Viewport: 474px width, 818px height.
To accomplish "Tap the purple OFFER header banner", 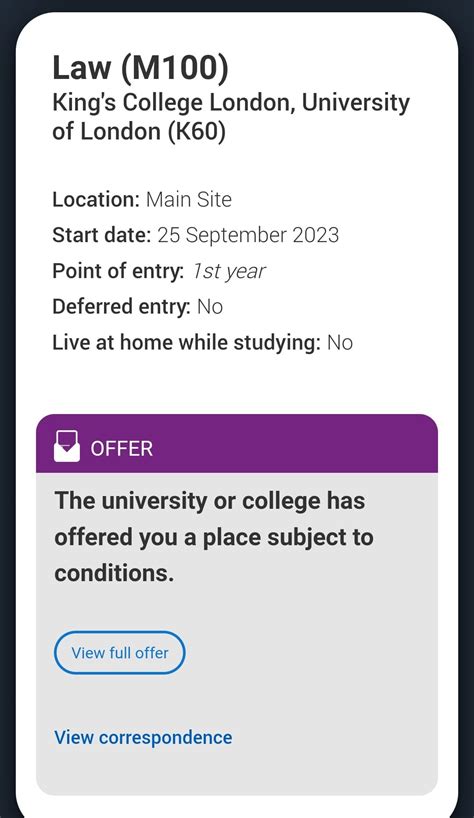I will (237, 443).
